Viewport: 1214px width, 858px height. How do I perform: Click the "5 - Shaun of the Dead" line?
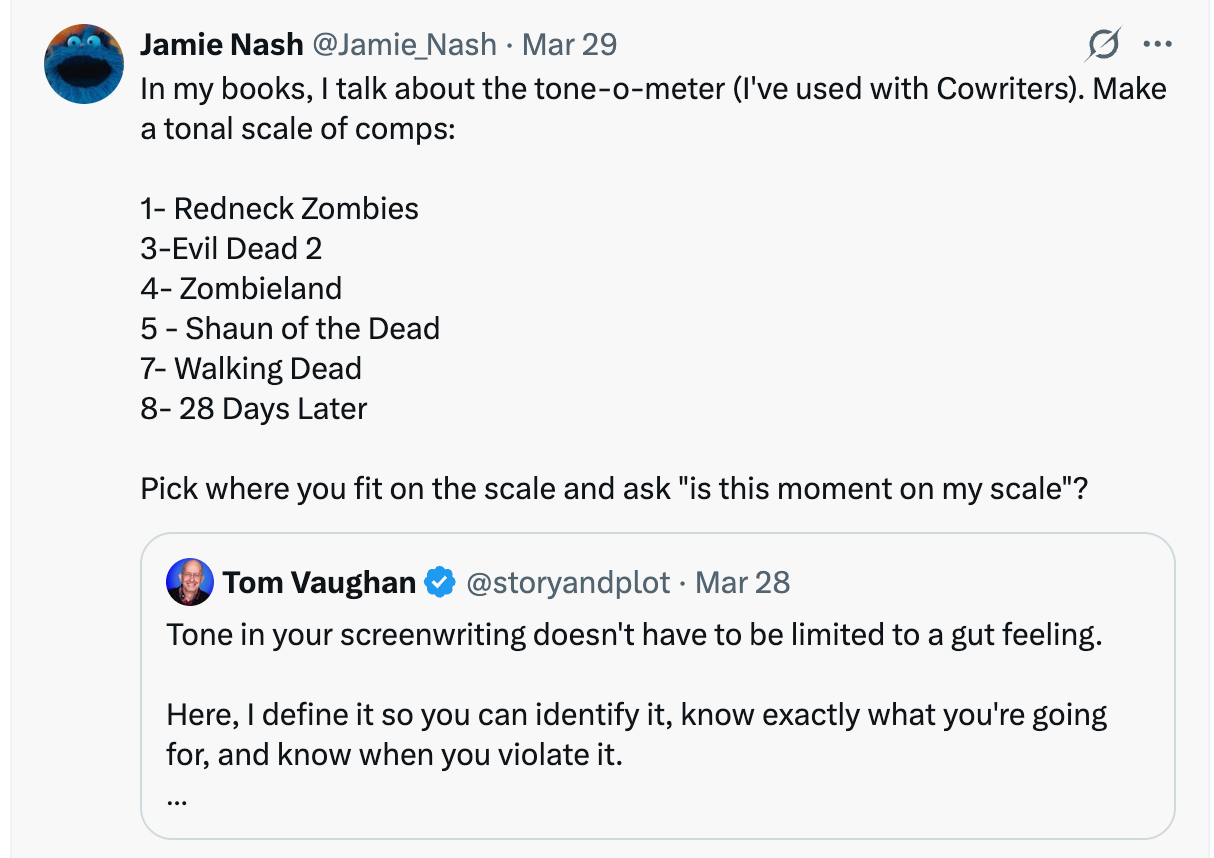(290, 328)
